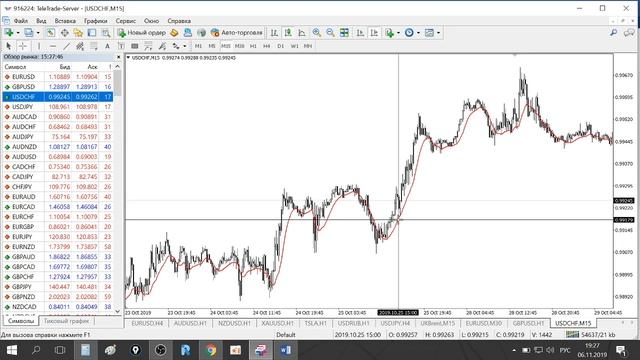Expand the templates dropdown arrow
The image size is (640, 360).
[x=438, y=33]
